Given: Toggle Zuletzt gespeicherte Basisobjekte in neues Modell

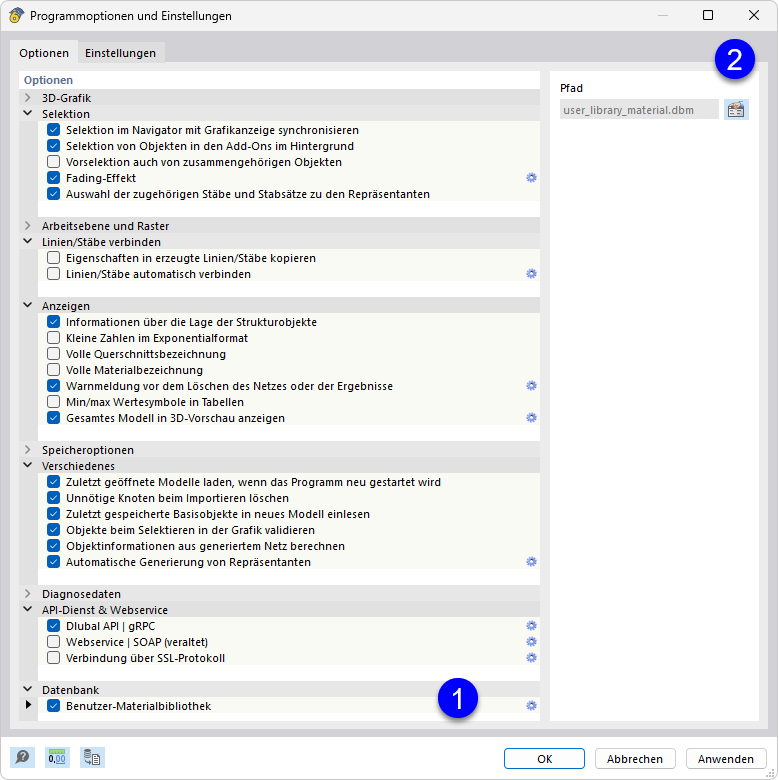Looking at the screenshot, I should pos(53,513).
